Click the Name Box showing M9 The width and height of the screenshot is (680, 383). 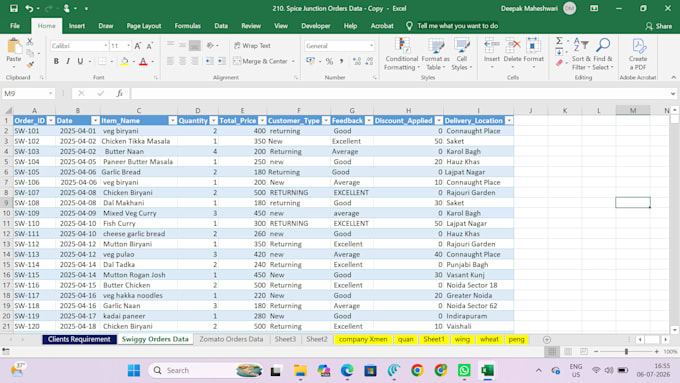[x=28, y=93]
